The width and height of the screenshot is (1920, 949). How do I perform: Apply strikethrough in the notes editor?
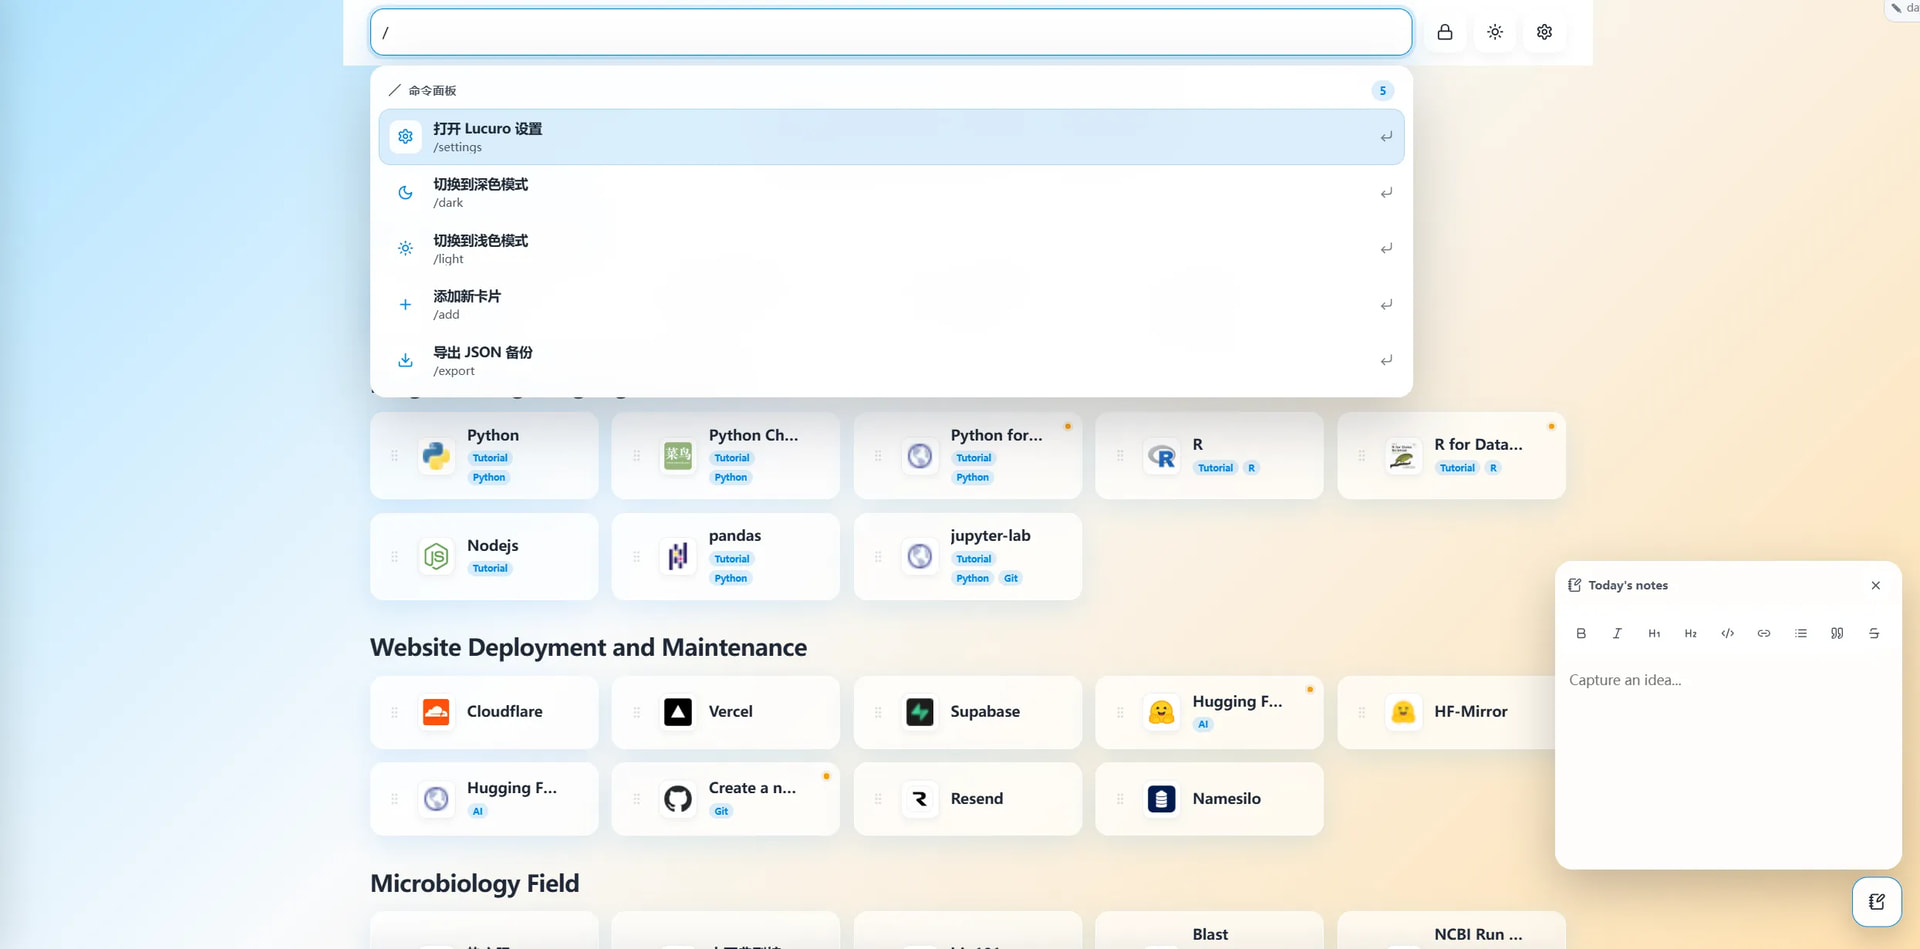[1874, 633]
